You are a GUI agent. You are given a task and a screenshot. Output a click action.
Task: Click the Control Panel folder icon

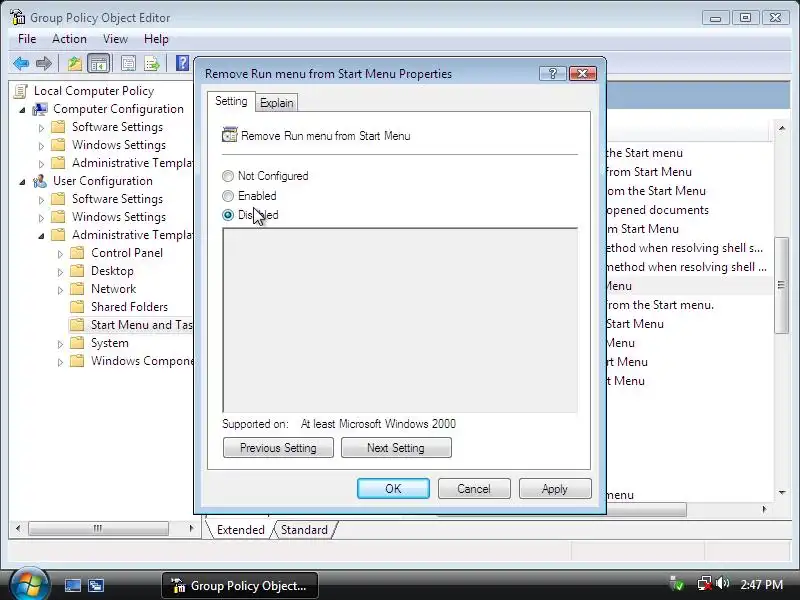click(77, 253)
